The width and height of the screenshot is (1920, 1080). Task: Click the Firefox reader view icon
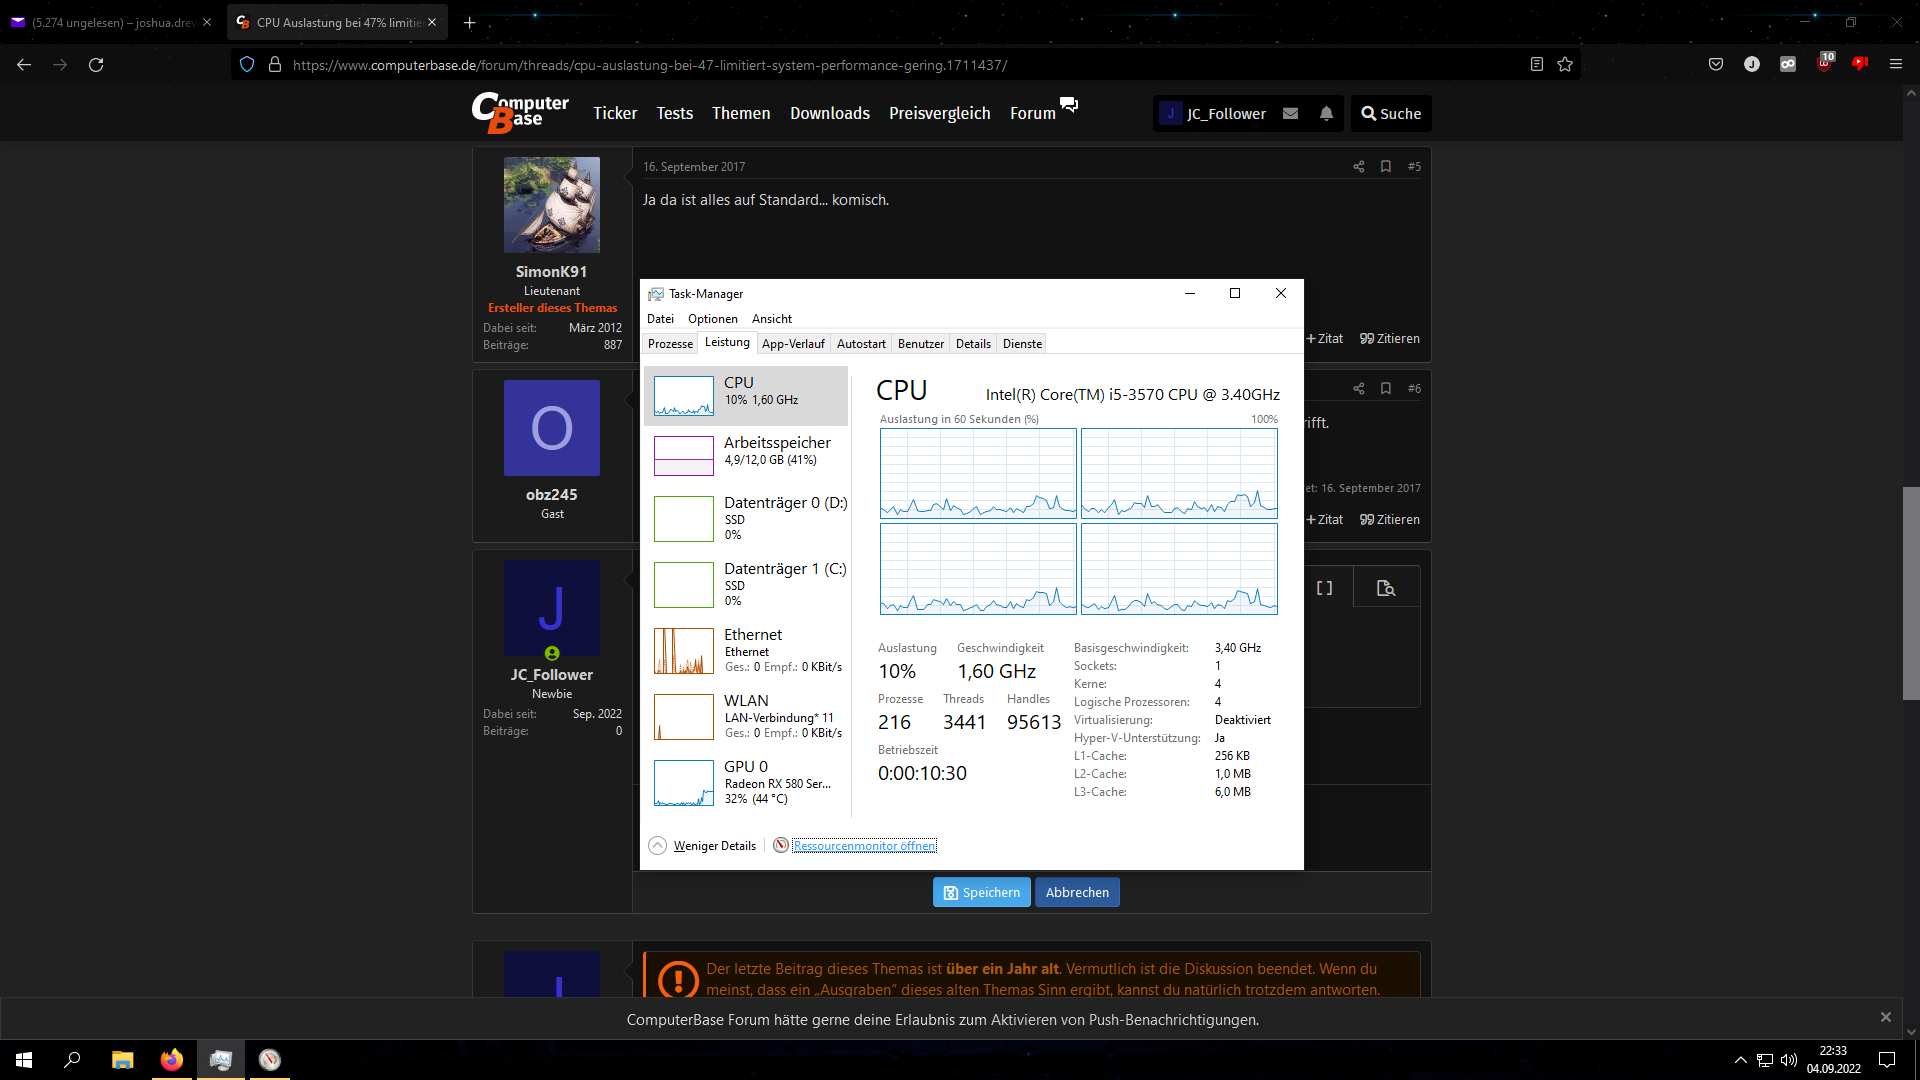pyautogui.click(x=1537, y=65)
